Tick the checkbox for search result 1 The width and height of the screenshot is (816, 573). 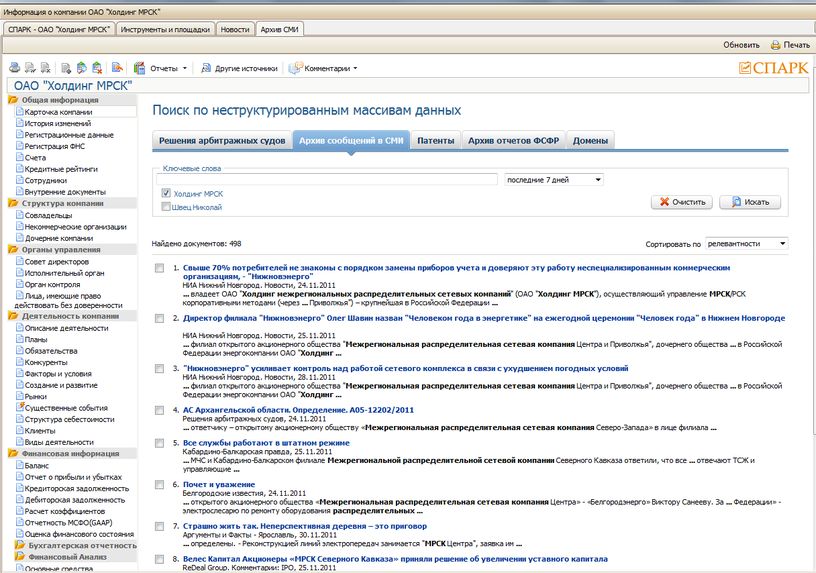tap(160, 268)
